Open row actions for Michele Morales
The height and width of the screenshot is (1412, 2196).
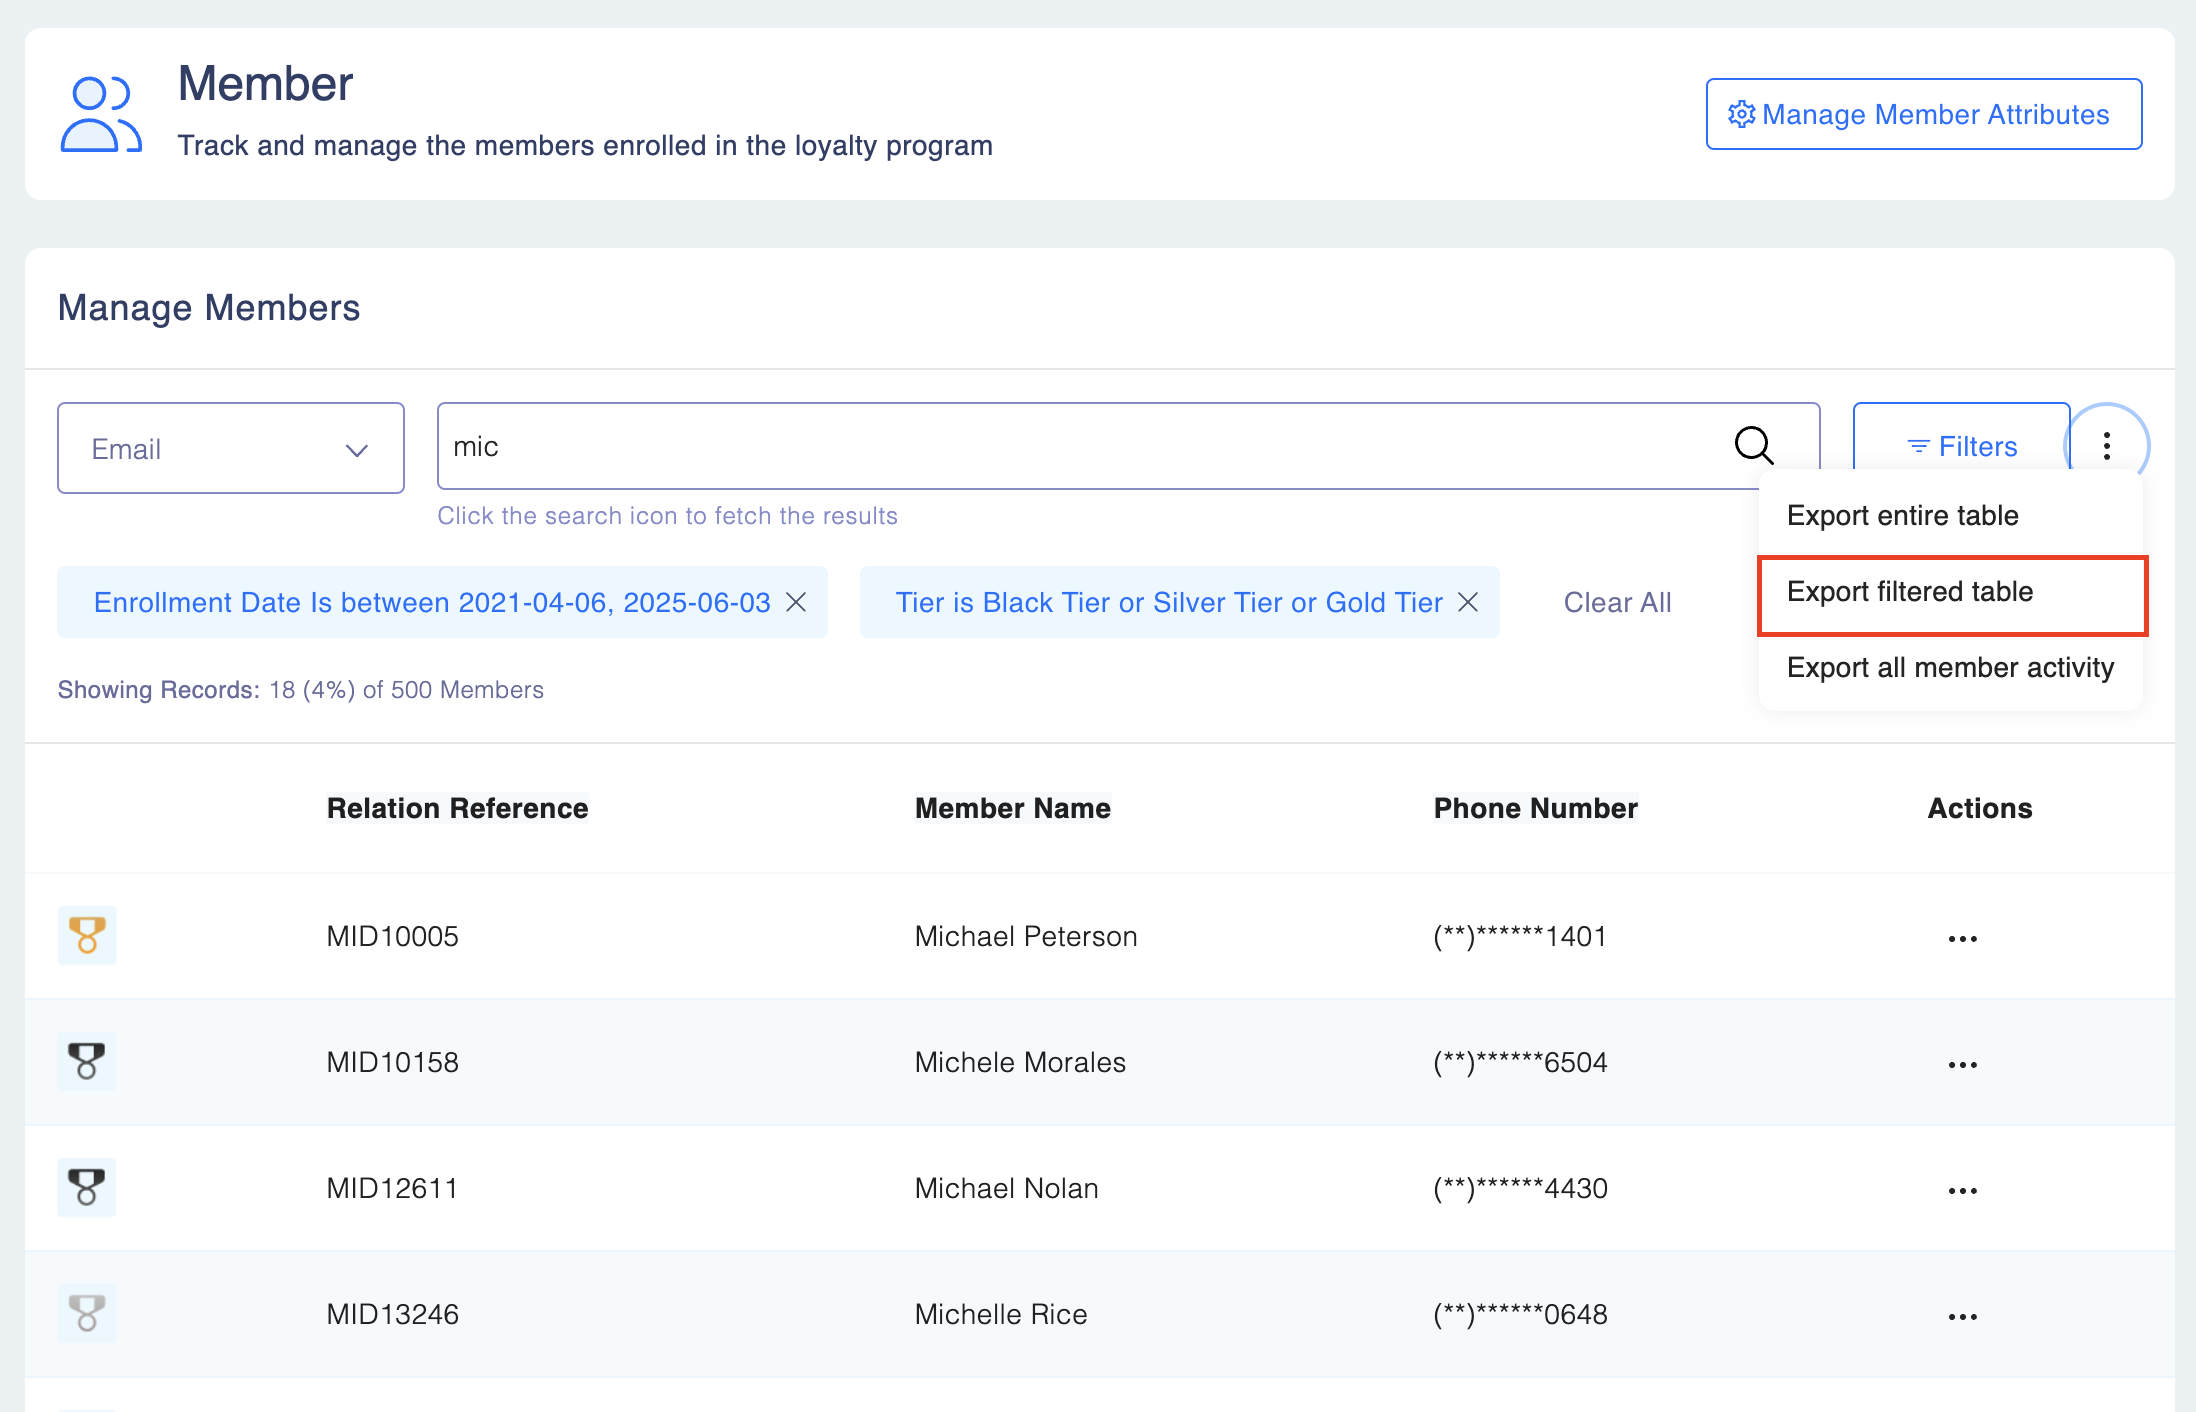pyautogui.click(x=1962, y=1064)
